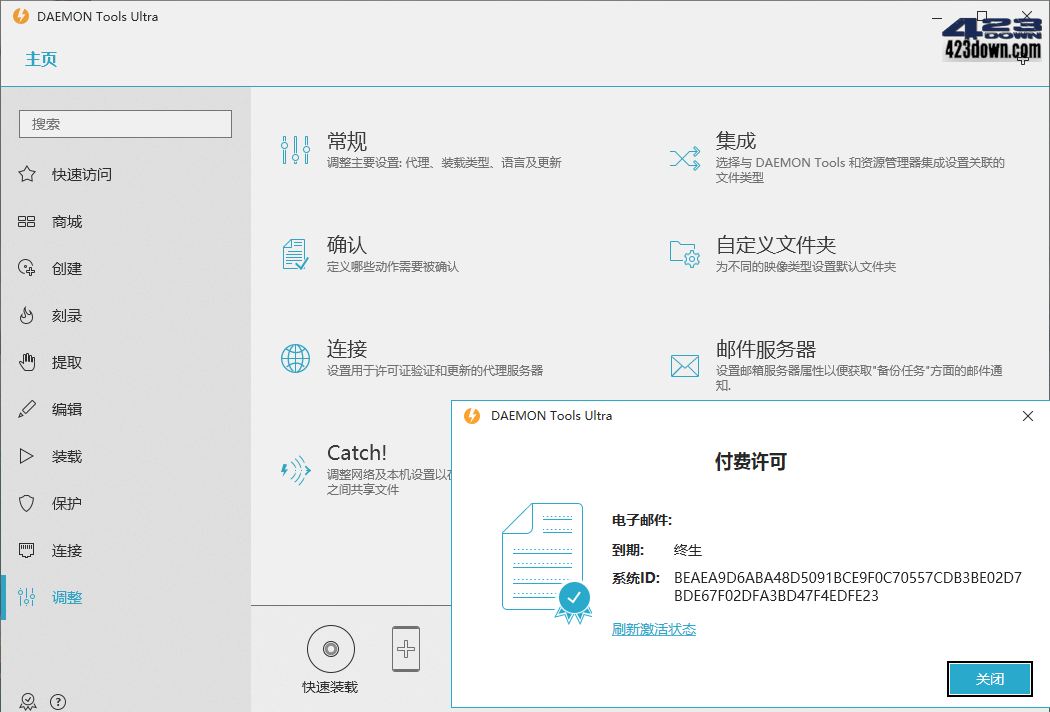
Task: Select the 刻录 (Burn) sidebar icon
Action: click(27, 315)
